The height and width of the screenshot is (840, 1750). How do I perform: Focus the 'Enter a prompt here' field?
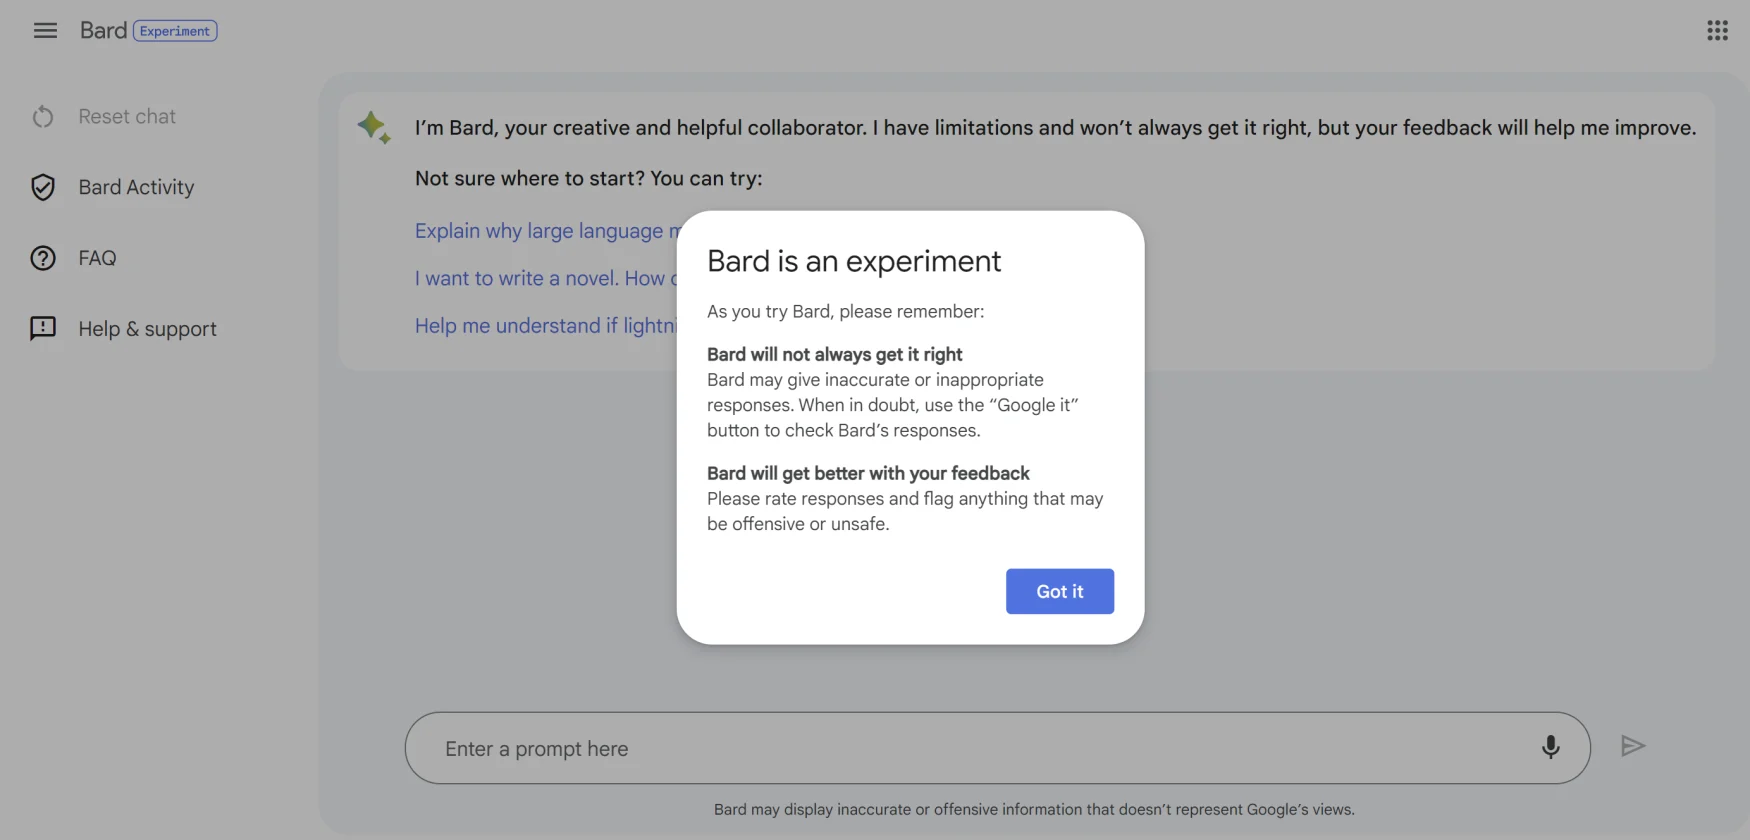click(x=997, y=748)
